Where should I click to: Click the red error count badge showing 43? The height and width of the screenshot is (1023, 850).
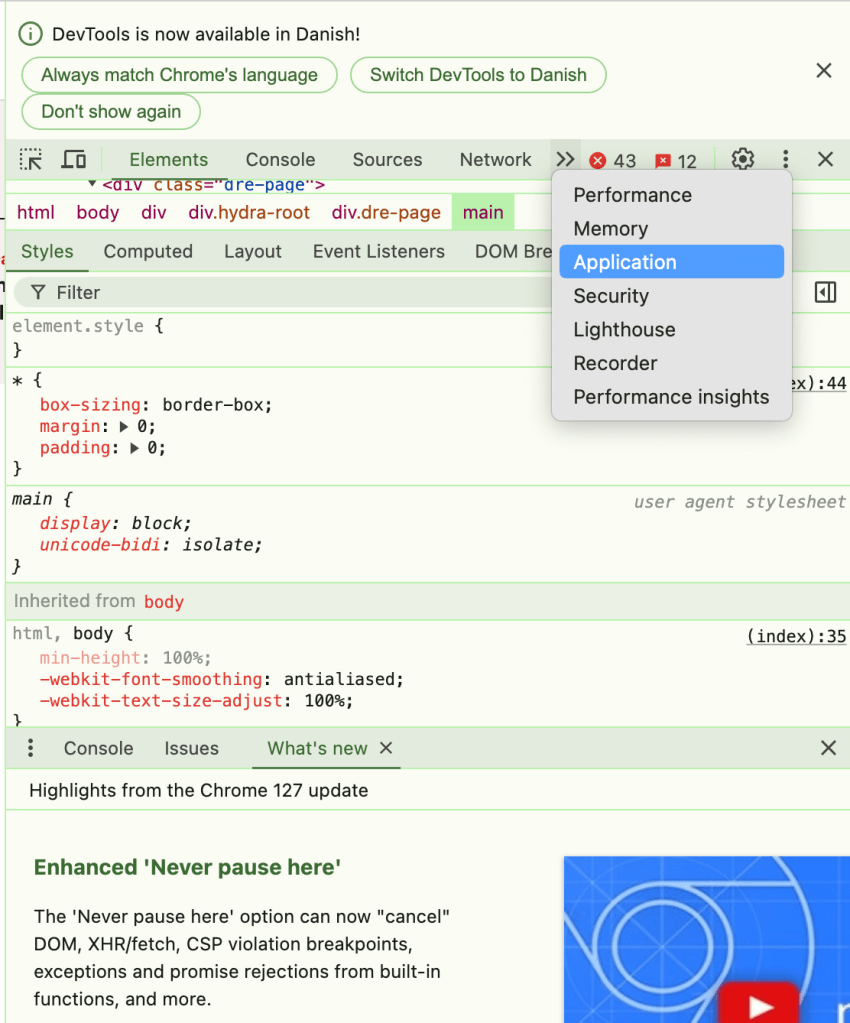613,161
